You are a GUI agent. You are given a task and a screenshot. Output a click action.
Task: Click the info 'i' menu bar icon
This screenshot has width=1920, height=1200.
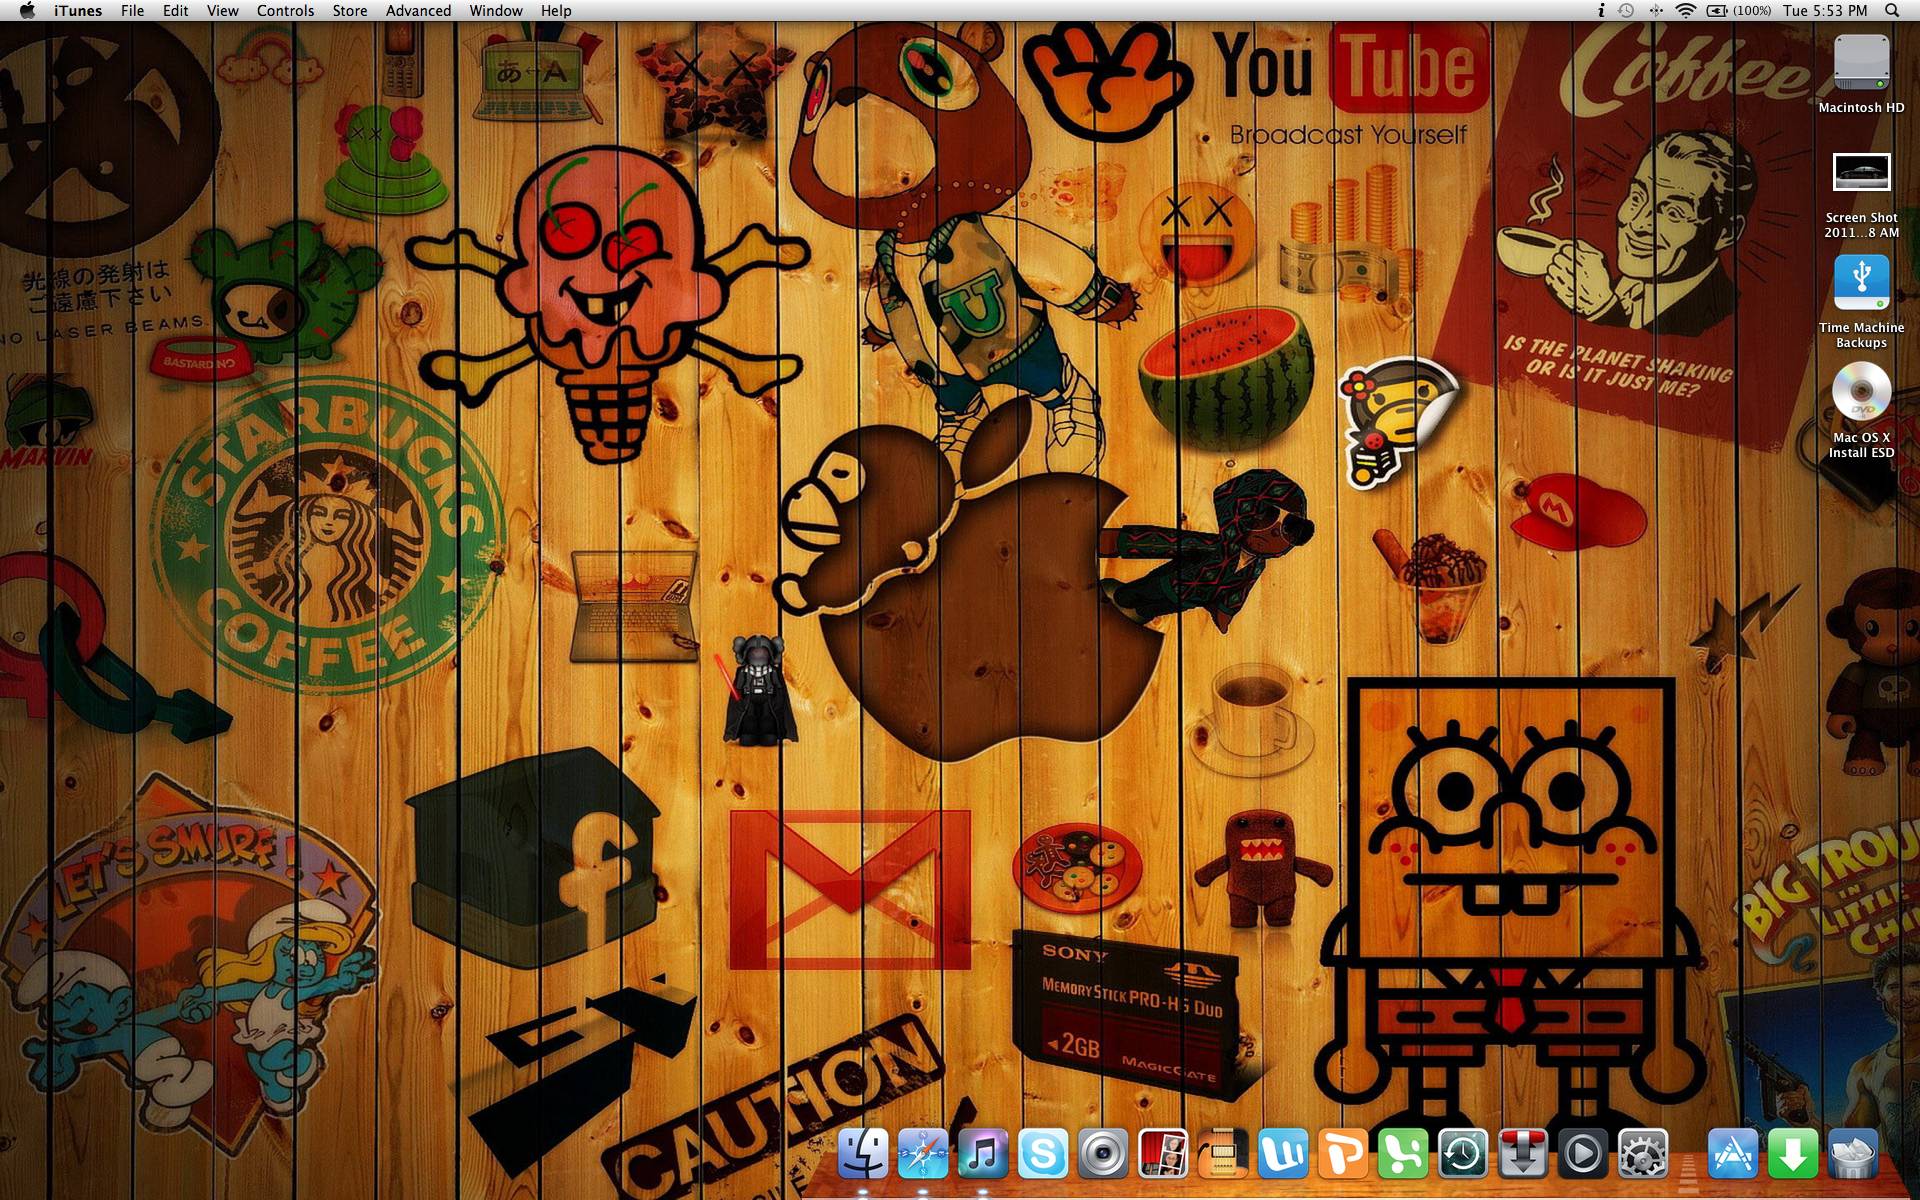click(1600, 11)
